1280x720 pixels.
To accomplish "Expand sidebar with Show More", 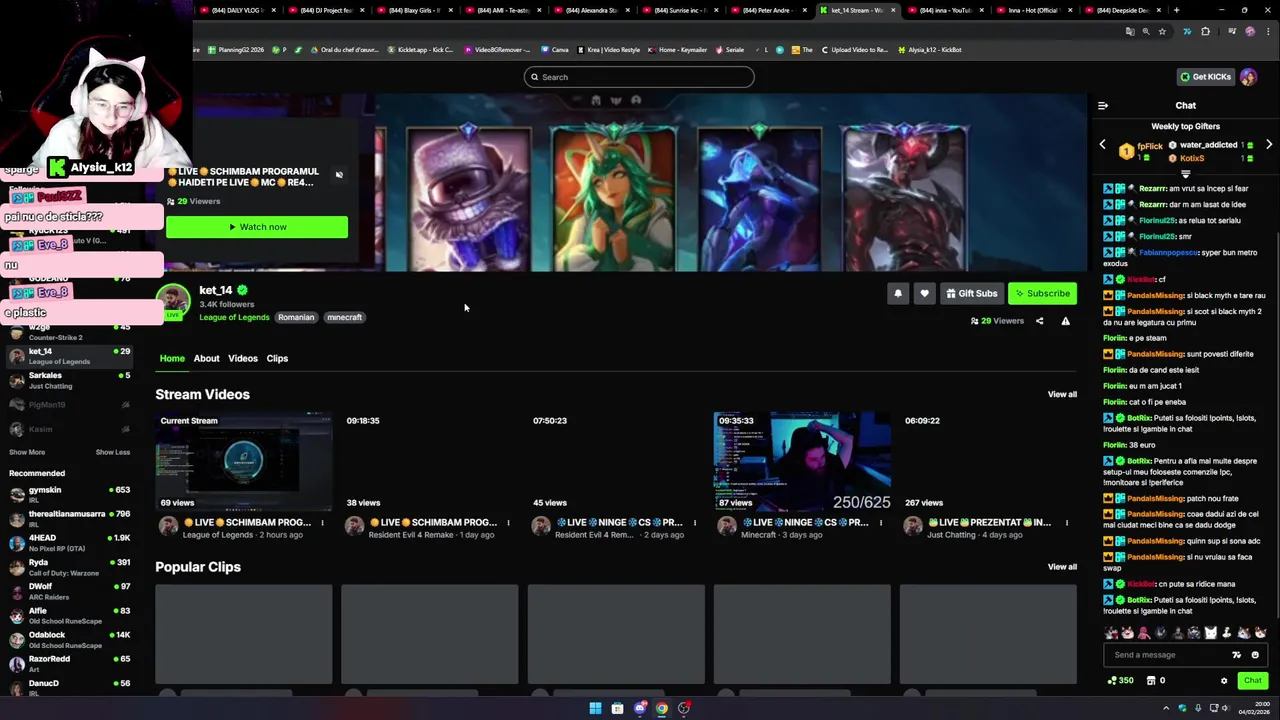I will tap(27, 452).
